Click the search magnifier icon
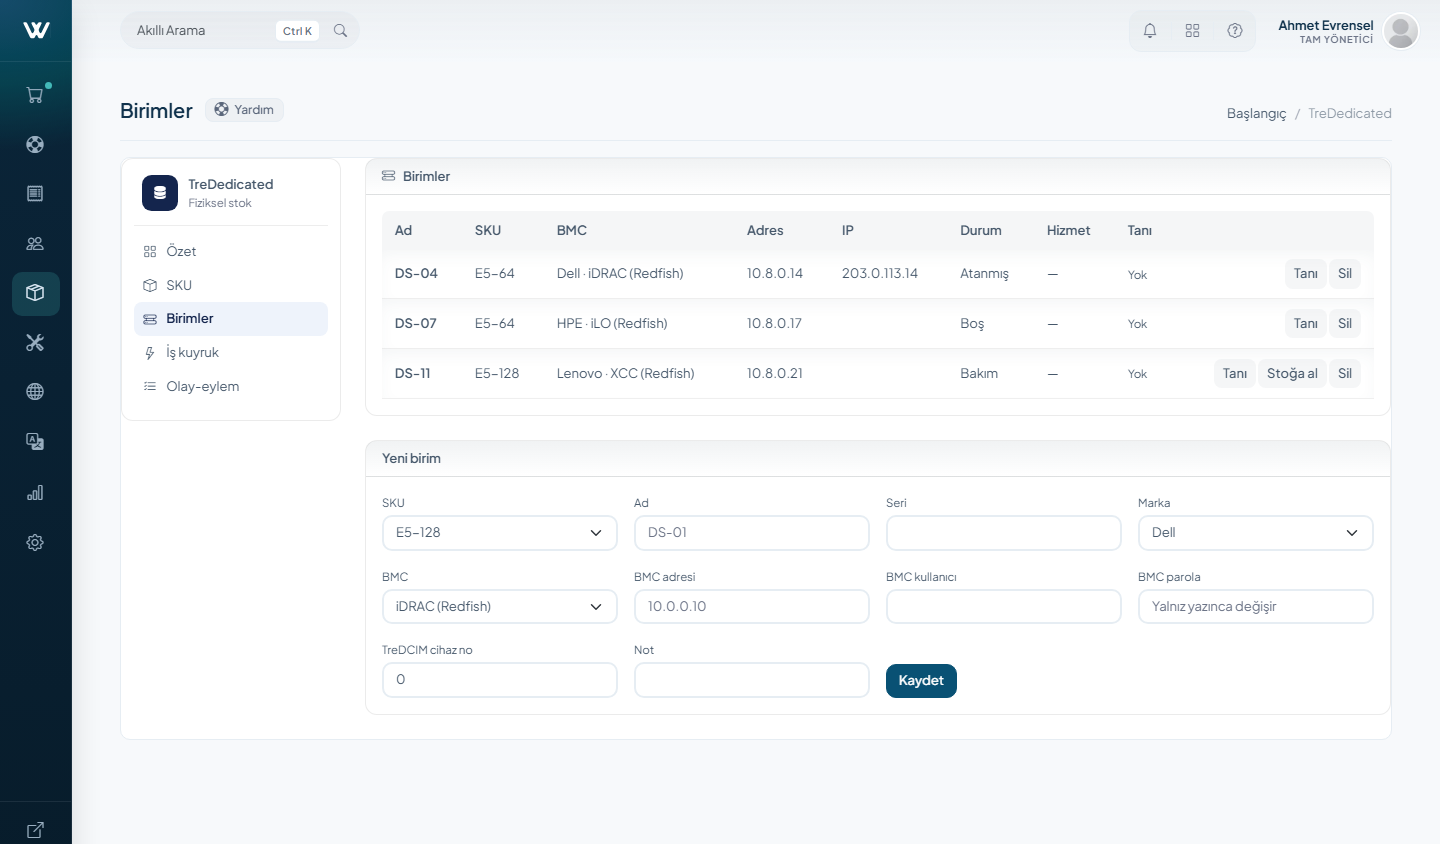Viewport: 1440px width, 844px height. pos(340,31)
